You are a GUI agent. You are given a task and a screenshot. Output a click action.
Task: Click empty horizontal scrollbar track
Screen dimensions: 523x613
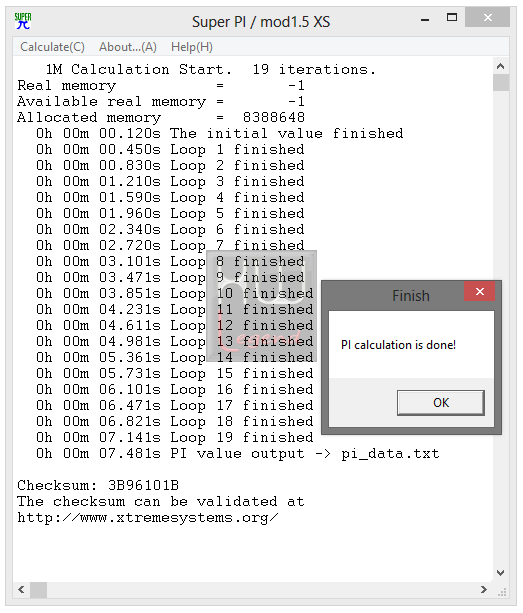point(261,590)
